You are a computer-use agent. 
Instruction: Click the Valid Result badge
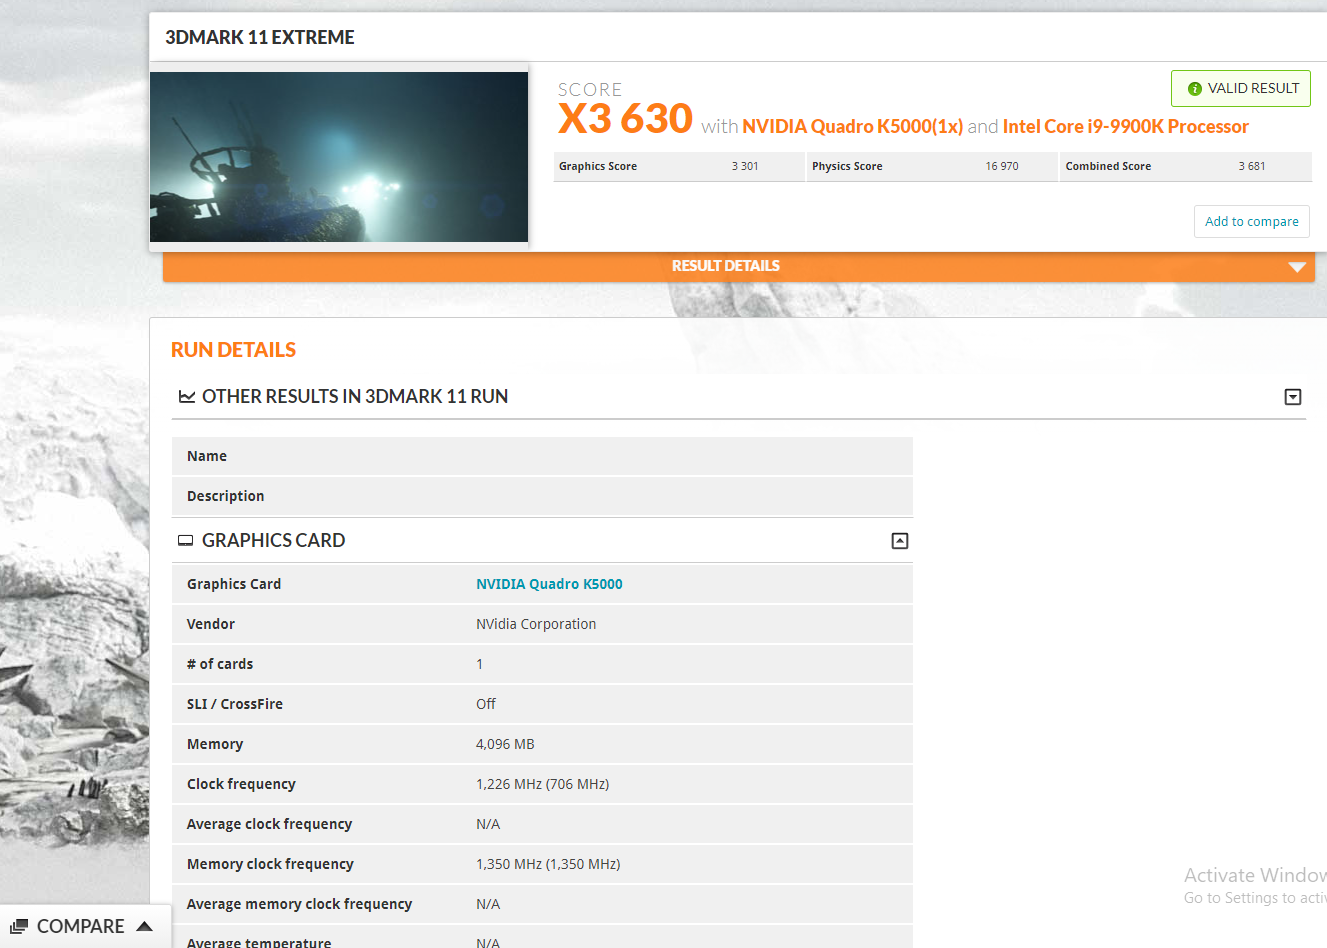point(1241,89)
